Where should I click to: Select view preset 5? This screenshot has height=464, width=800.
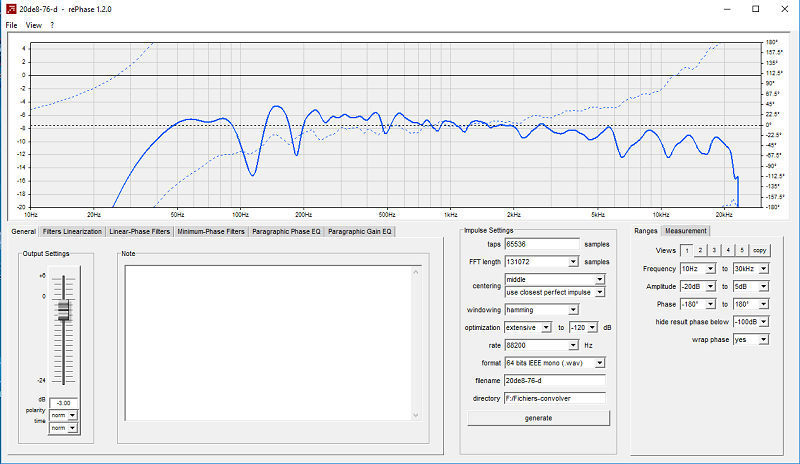tap(742, 250)
